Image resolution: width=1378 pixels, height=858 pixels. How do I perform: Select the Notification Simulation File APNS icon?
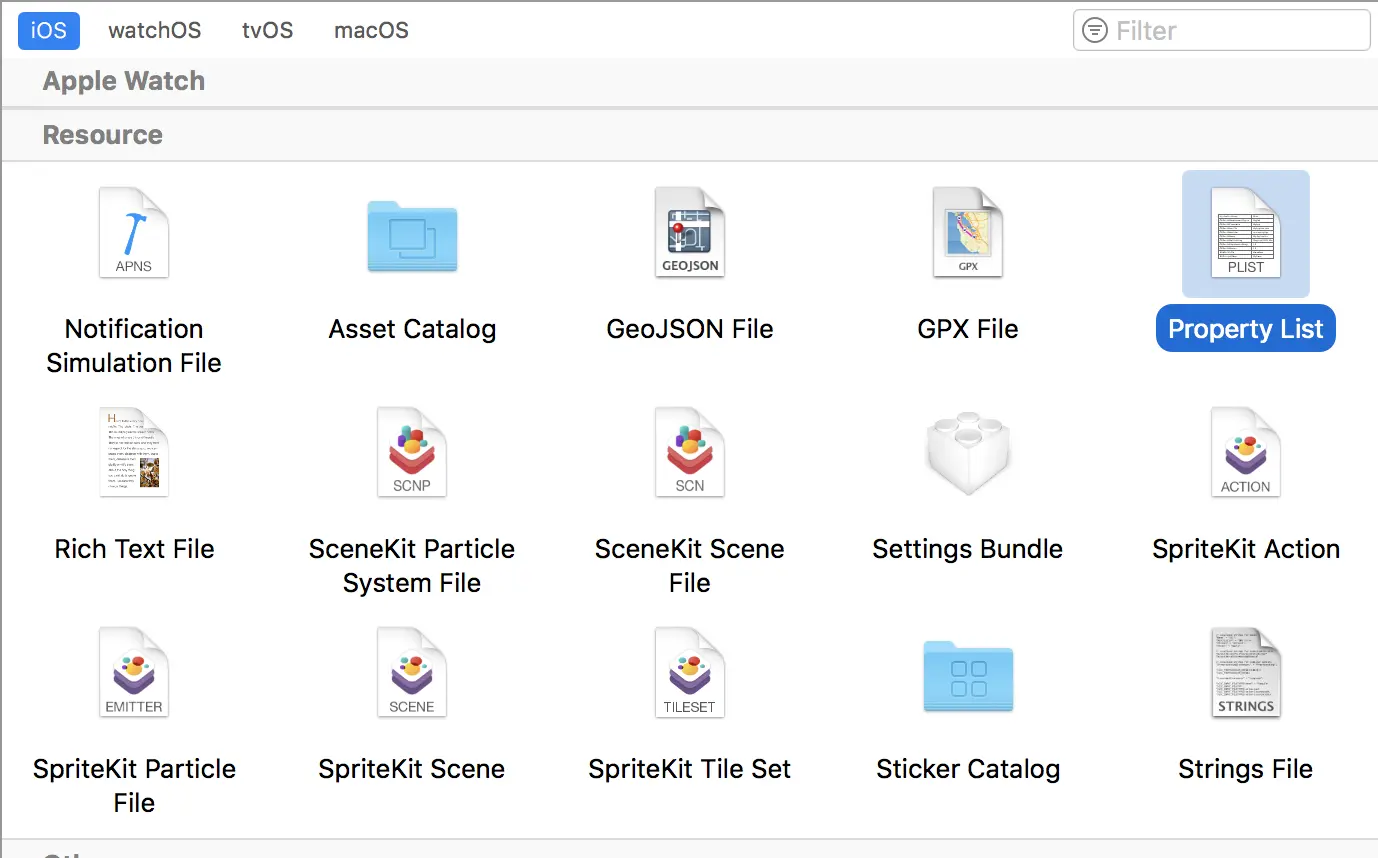coord(134,234)
